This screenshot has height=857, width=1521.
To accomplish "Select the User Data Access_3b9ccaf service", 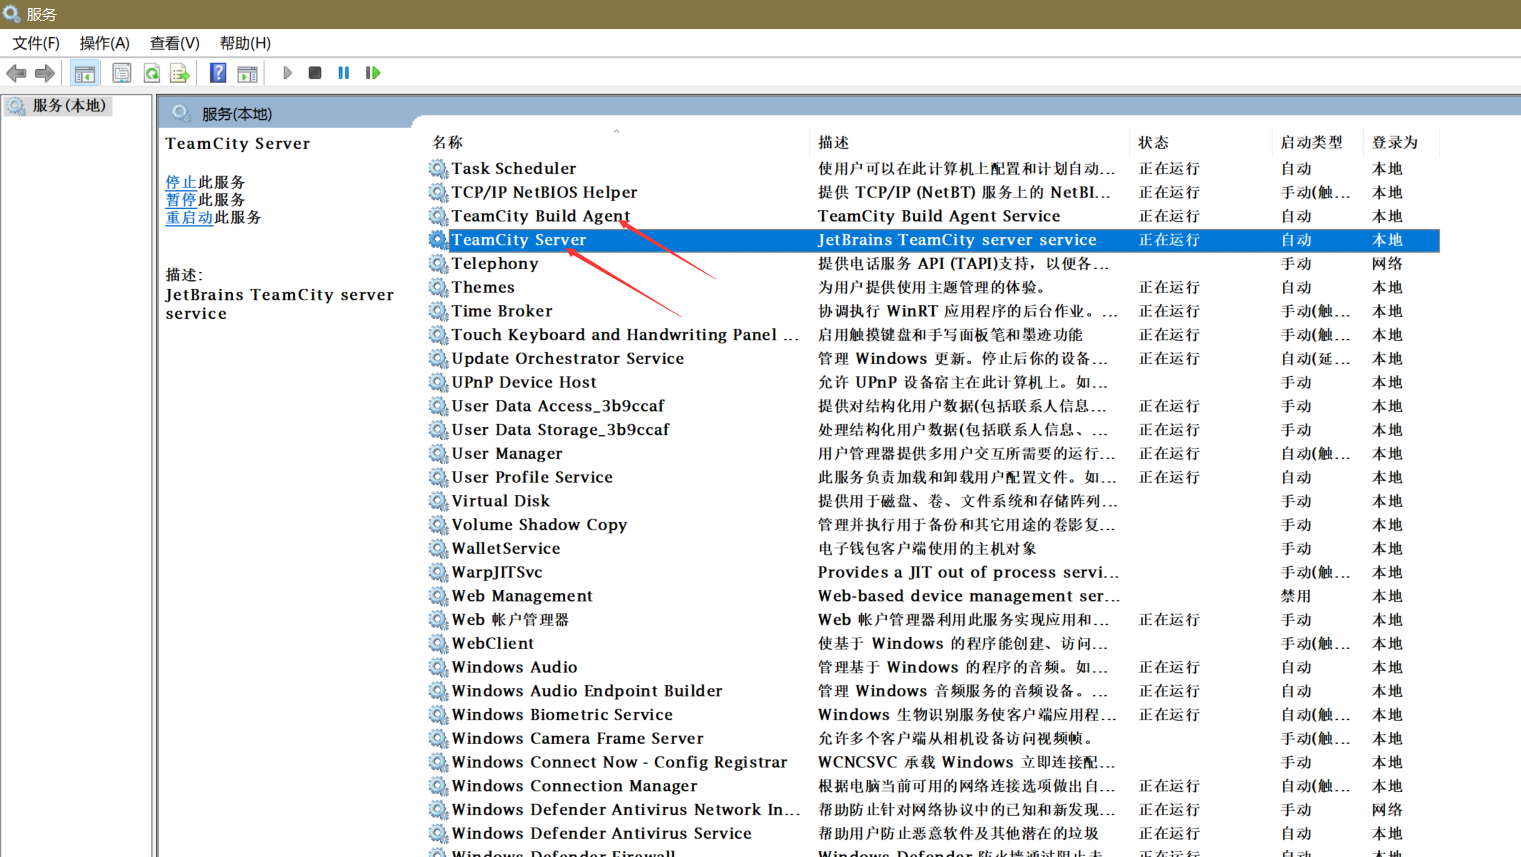I will click(x=933, y=406).
